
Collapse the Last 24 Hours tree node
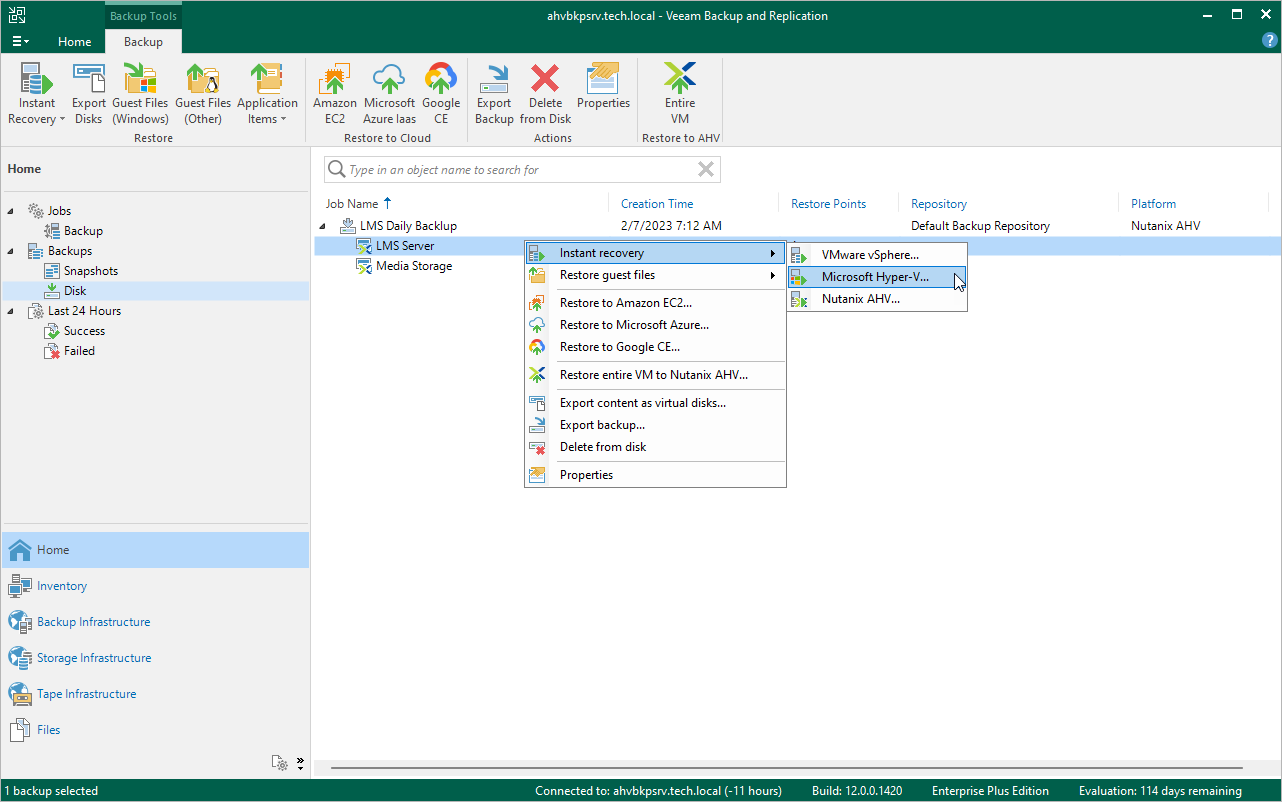(x=13, y=311)
